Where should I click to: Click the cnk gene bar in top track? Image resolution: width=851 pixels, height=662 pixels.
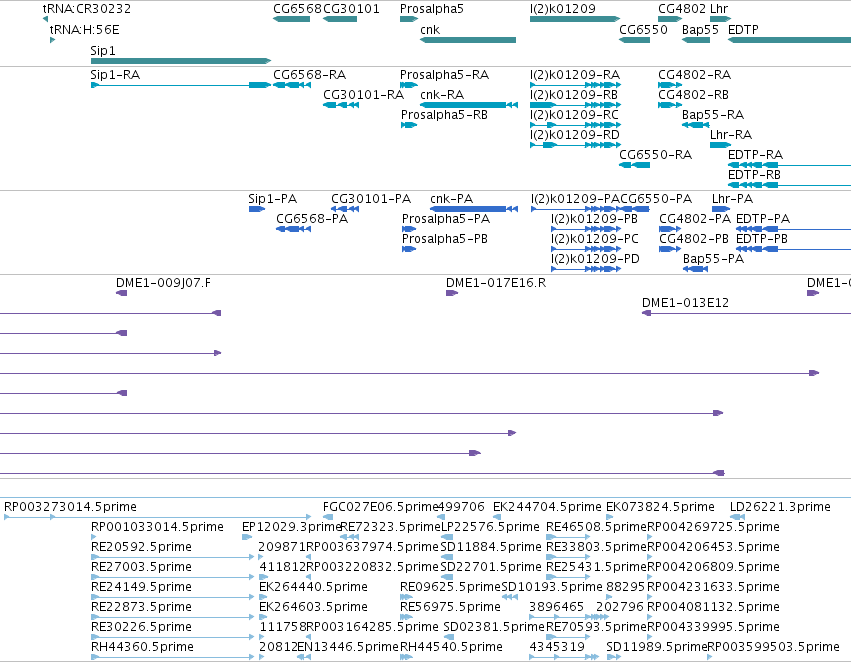[468, 40]
